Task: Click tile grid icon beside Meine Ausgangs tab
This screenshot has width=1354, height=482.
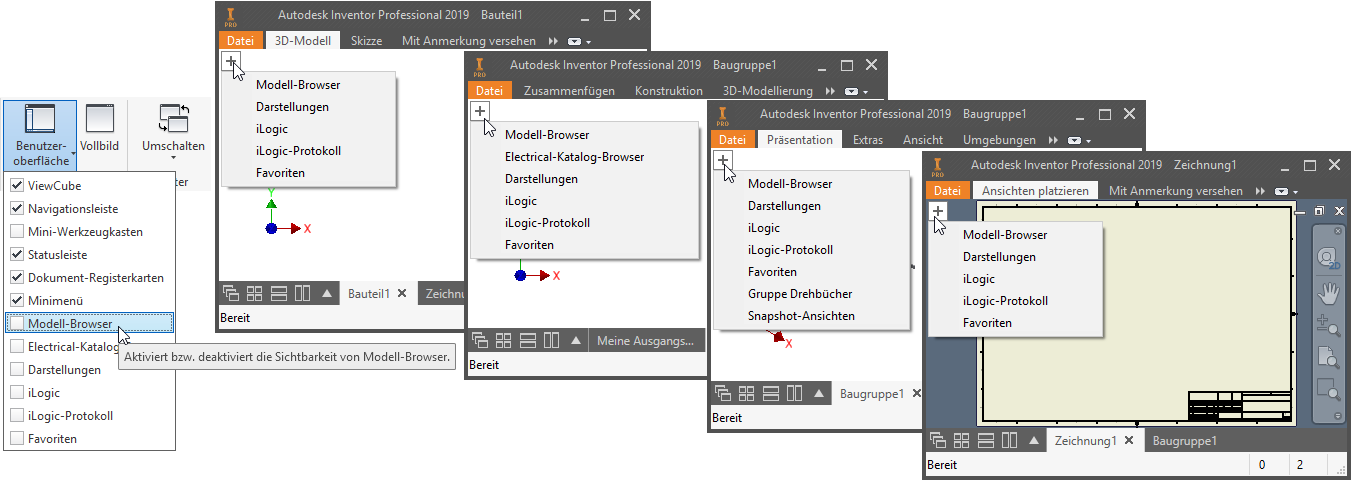Action: click(x=503, y=341)
